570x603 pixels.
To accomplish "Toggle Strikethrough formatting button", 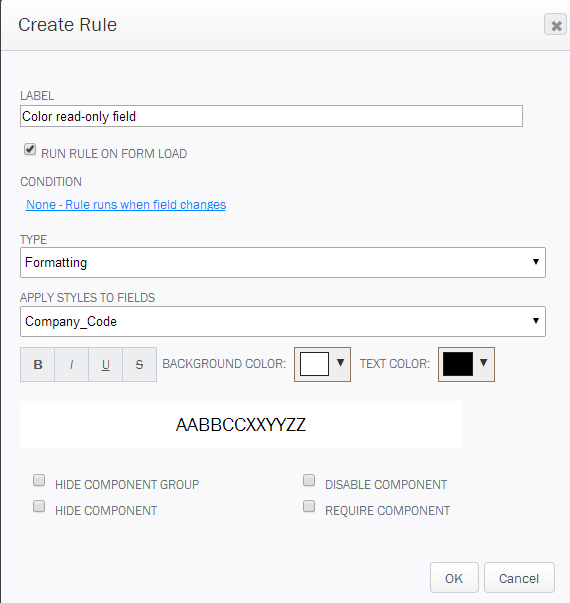I will (139, 364).
